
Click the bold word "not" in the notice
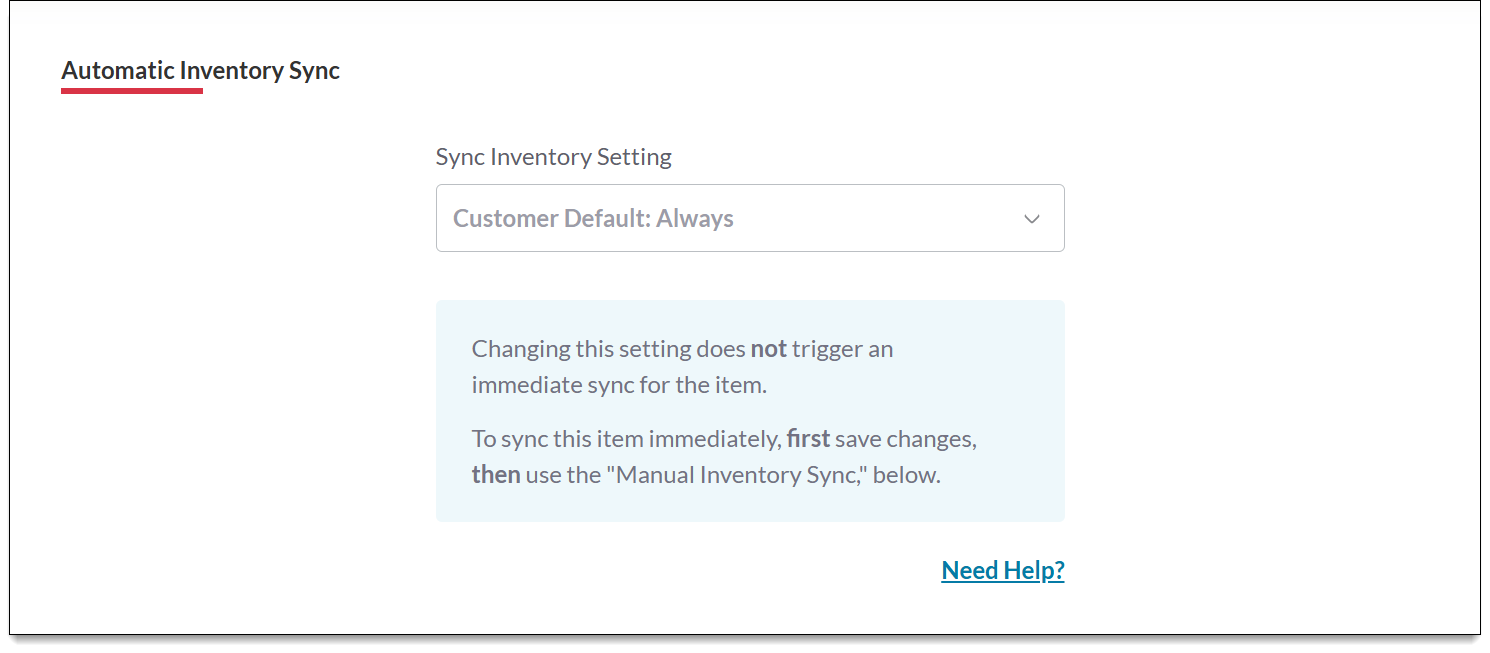pos(769,349)
